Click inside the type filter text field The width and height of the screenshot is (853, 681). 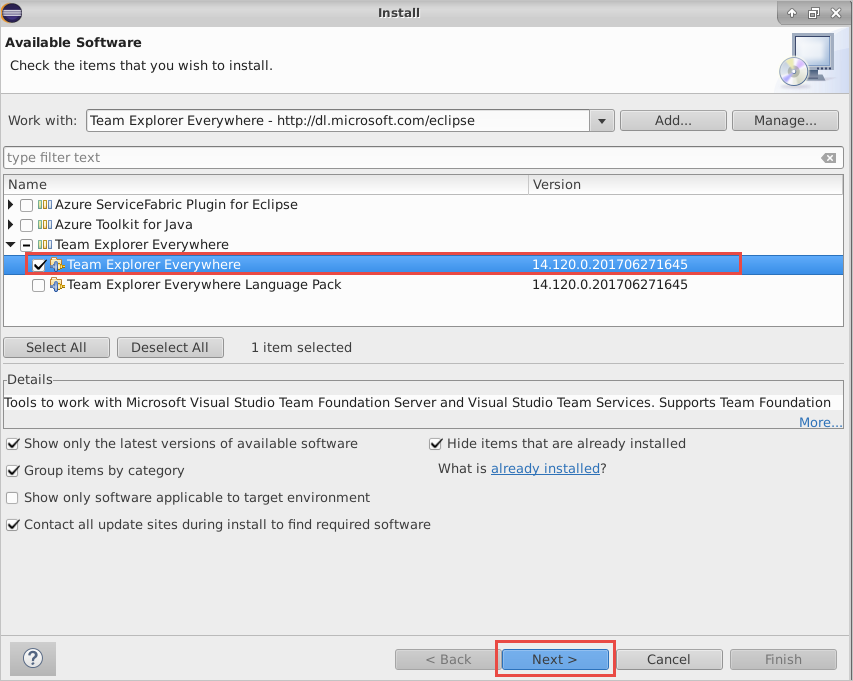(x=200, y=157)
